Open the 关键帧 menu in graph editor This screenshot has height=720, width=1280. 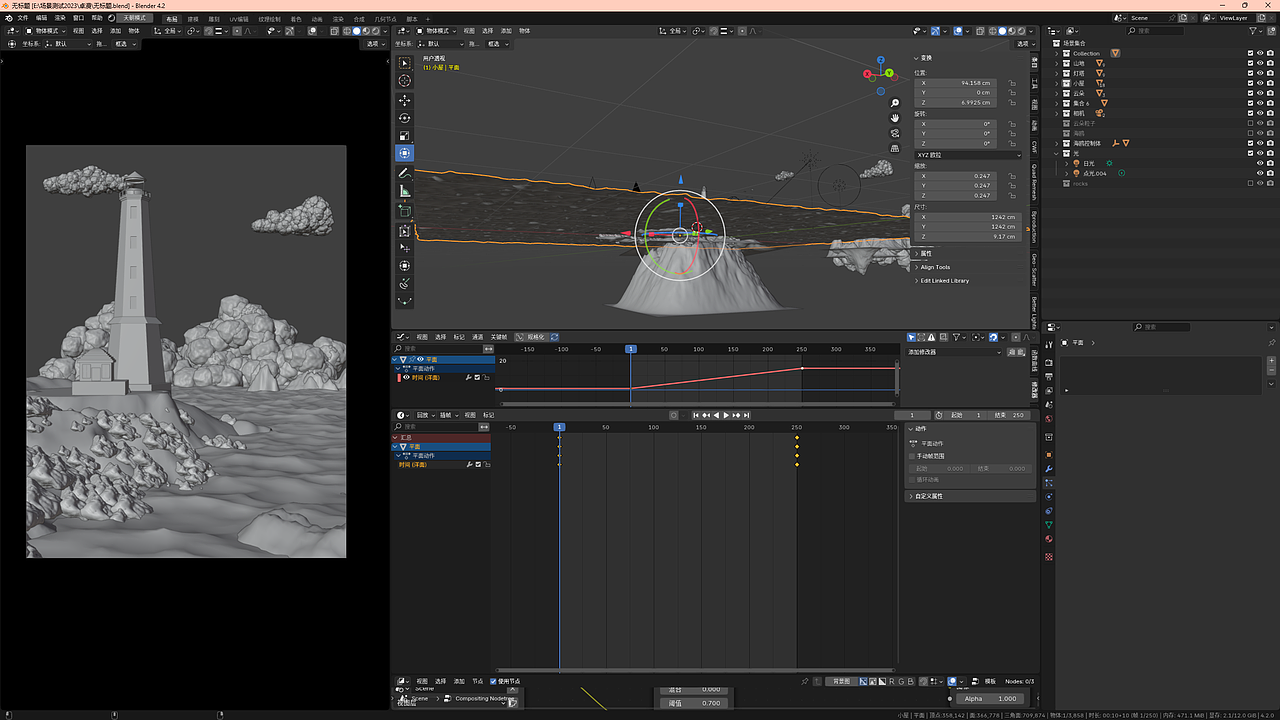tap(498, 337)
